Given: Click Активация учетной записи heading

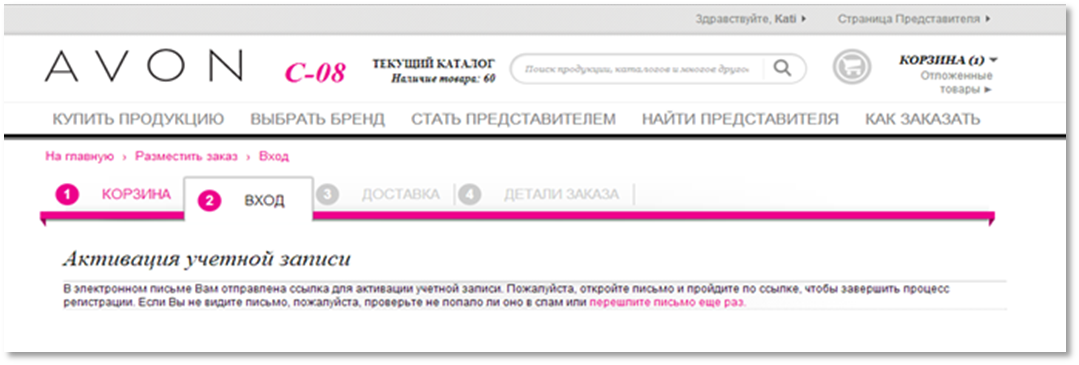Looking at the screenshot, I should coord(206,259).
